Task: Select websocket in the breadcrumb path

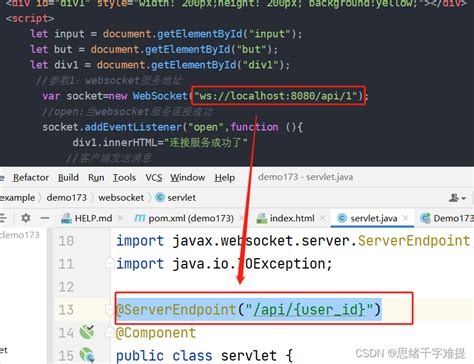Action: (x=121, y=198)
